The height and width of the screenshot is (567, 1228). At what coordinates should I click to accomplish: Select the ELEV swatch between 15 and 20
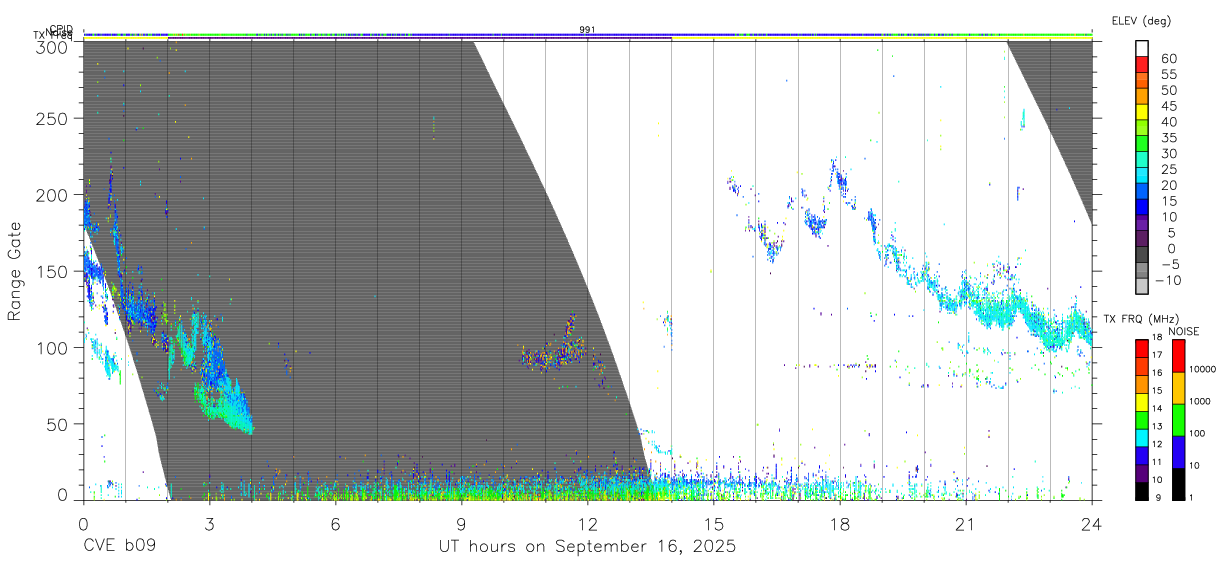(x=1142, y=191)
